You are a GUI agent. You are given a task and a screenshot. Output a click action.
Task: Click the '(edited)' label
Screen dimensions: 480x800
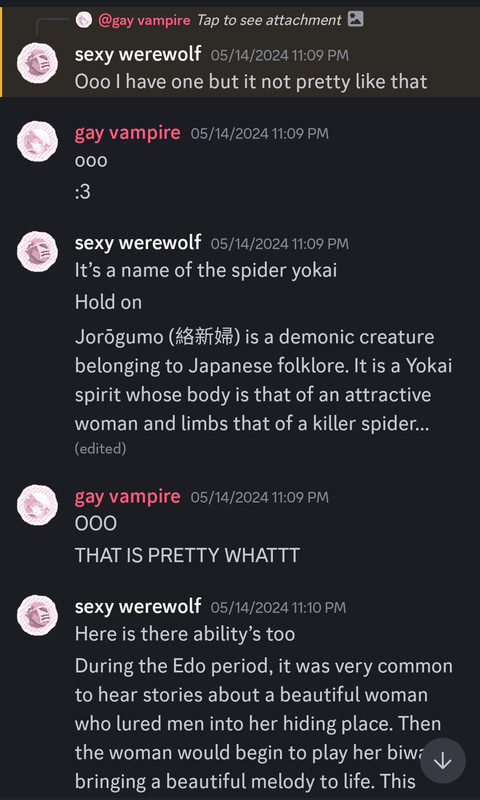tap(100, 448)
